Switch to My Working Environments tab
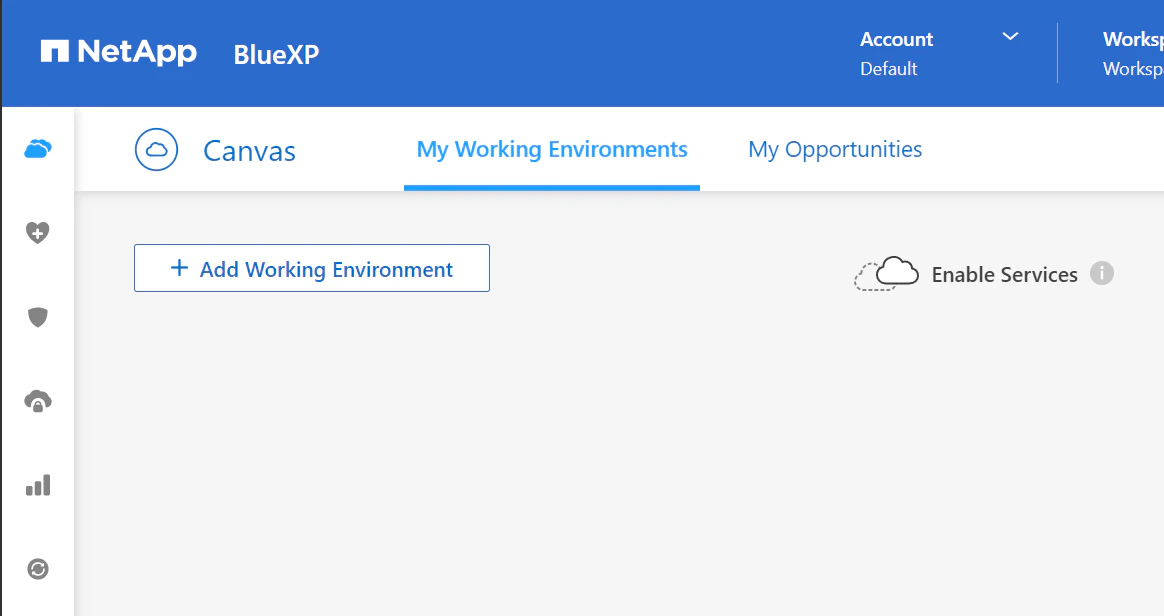This screenshot has width=1164, height=616. tap(552, 150)
